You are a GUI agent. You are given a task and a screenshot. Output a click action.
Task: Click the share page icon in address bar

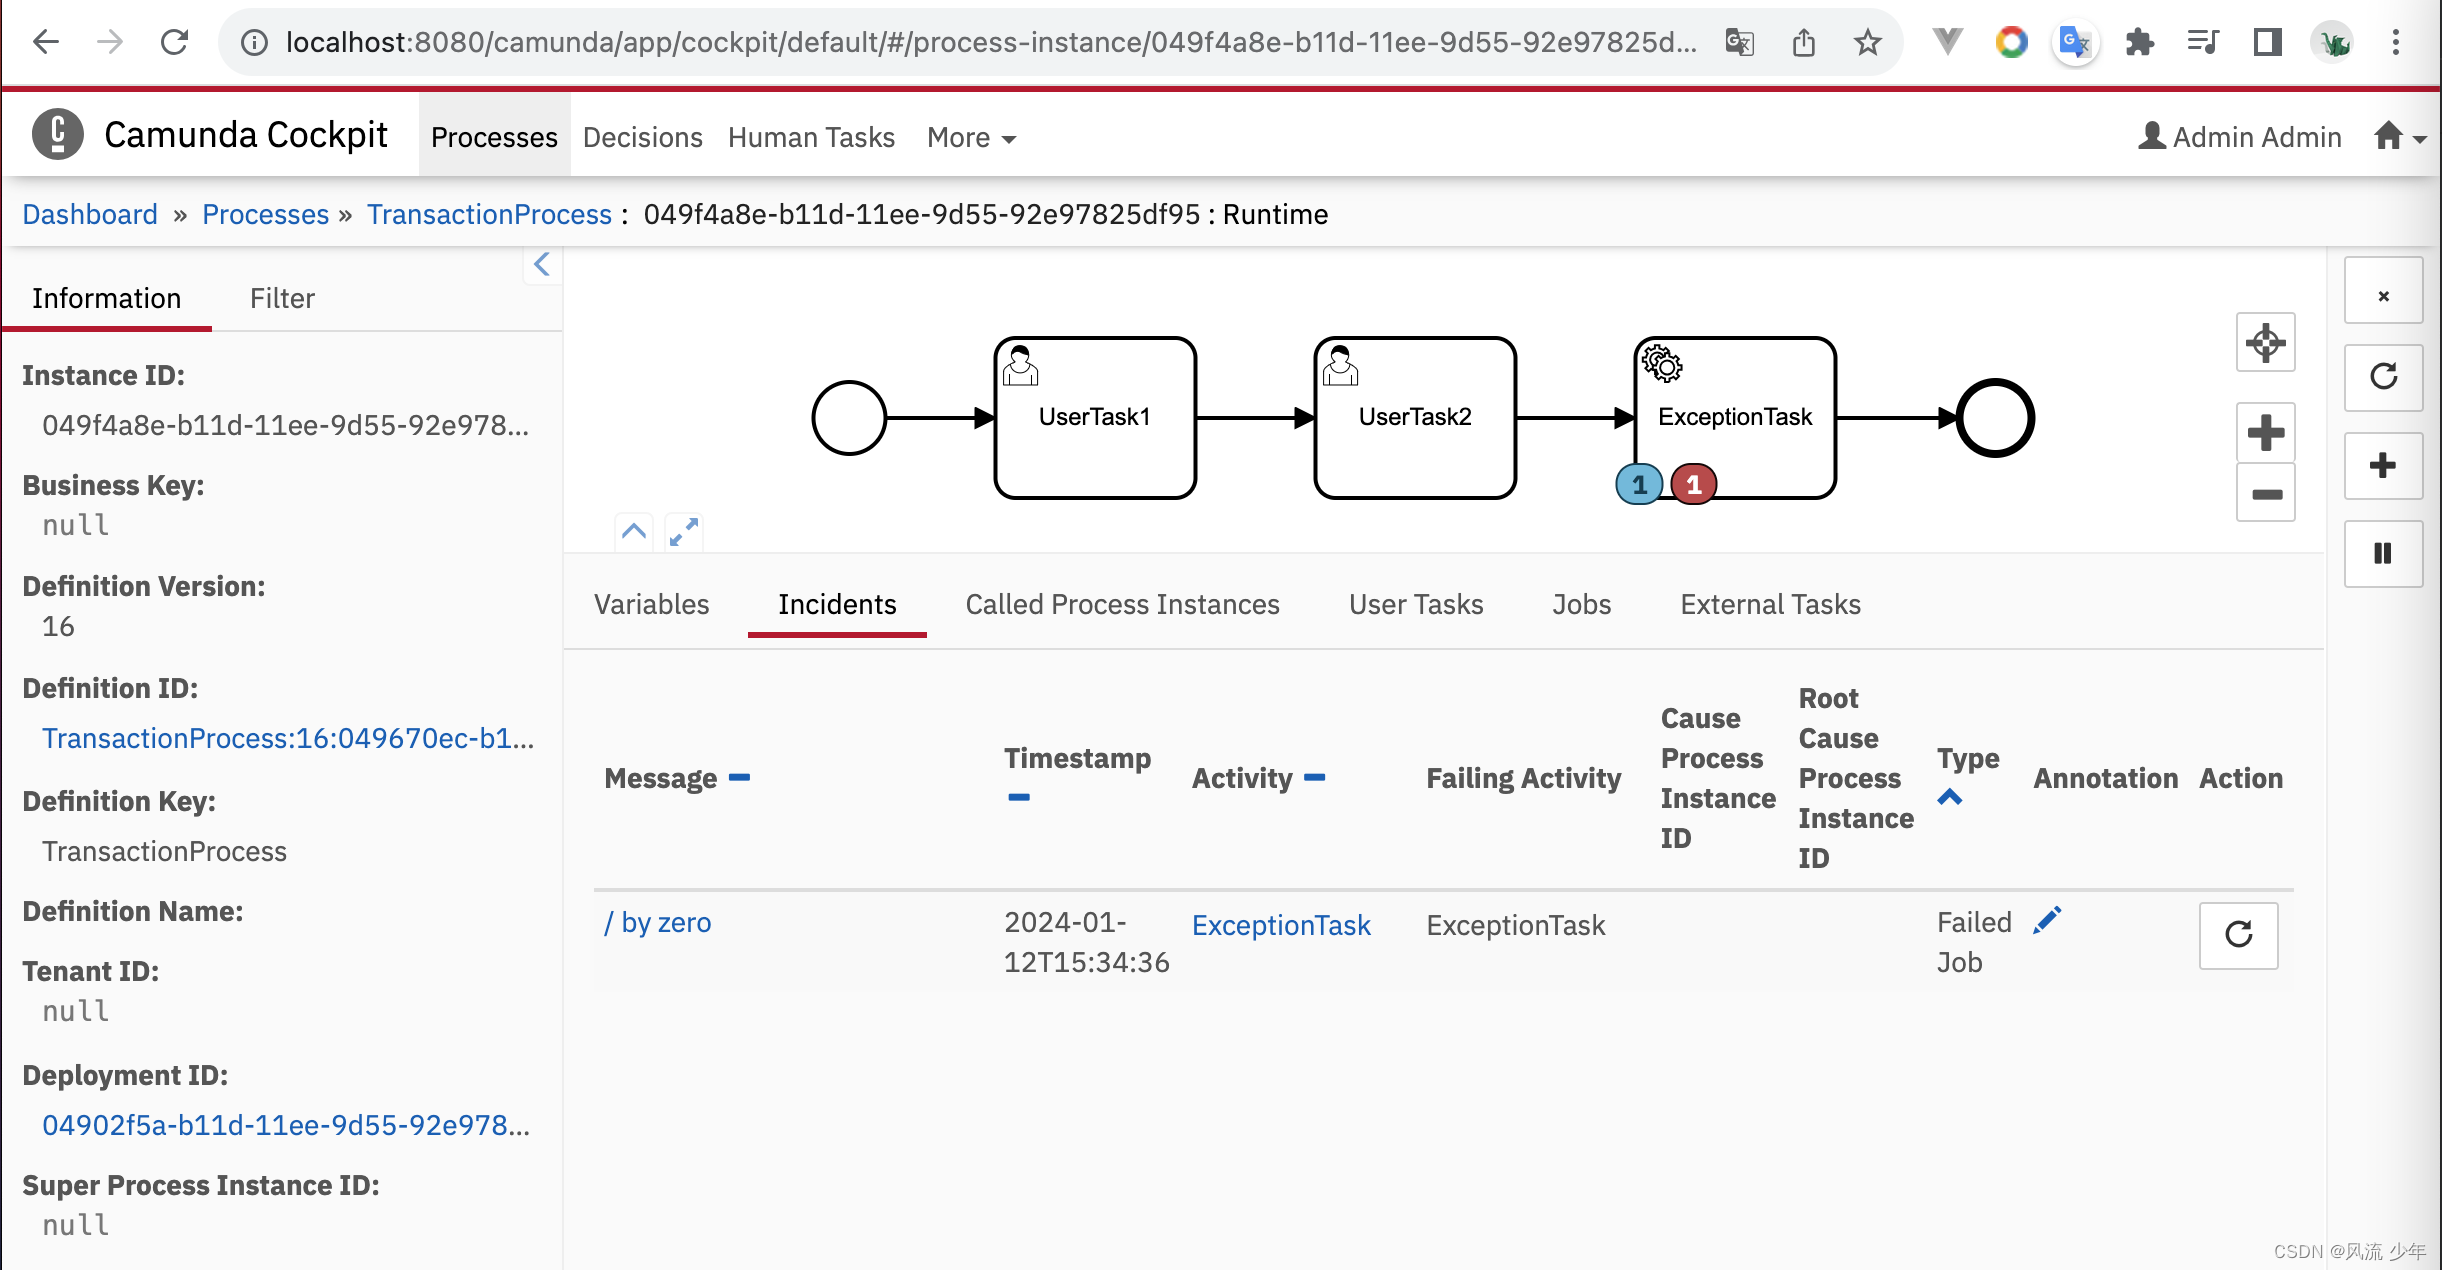[1804, 42]
